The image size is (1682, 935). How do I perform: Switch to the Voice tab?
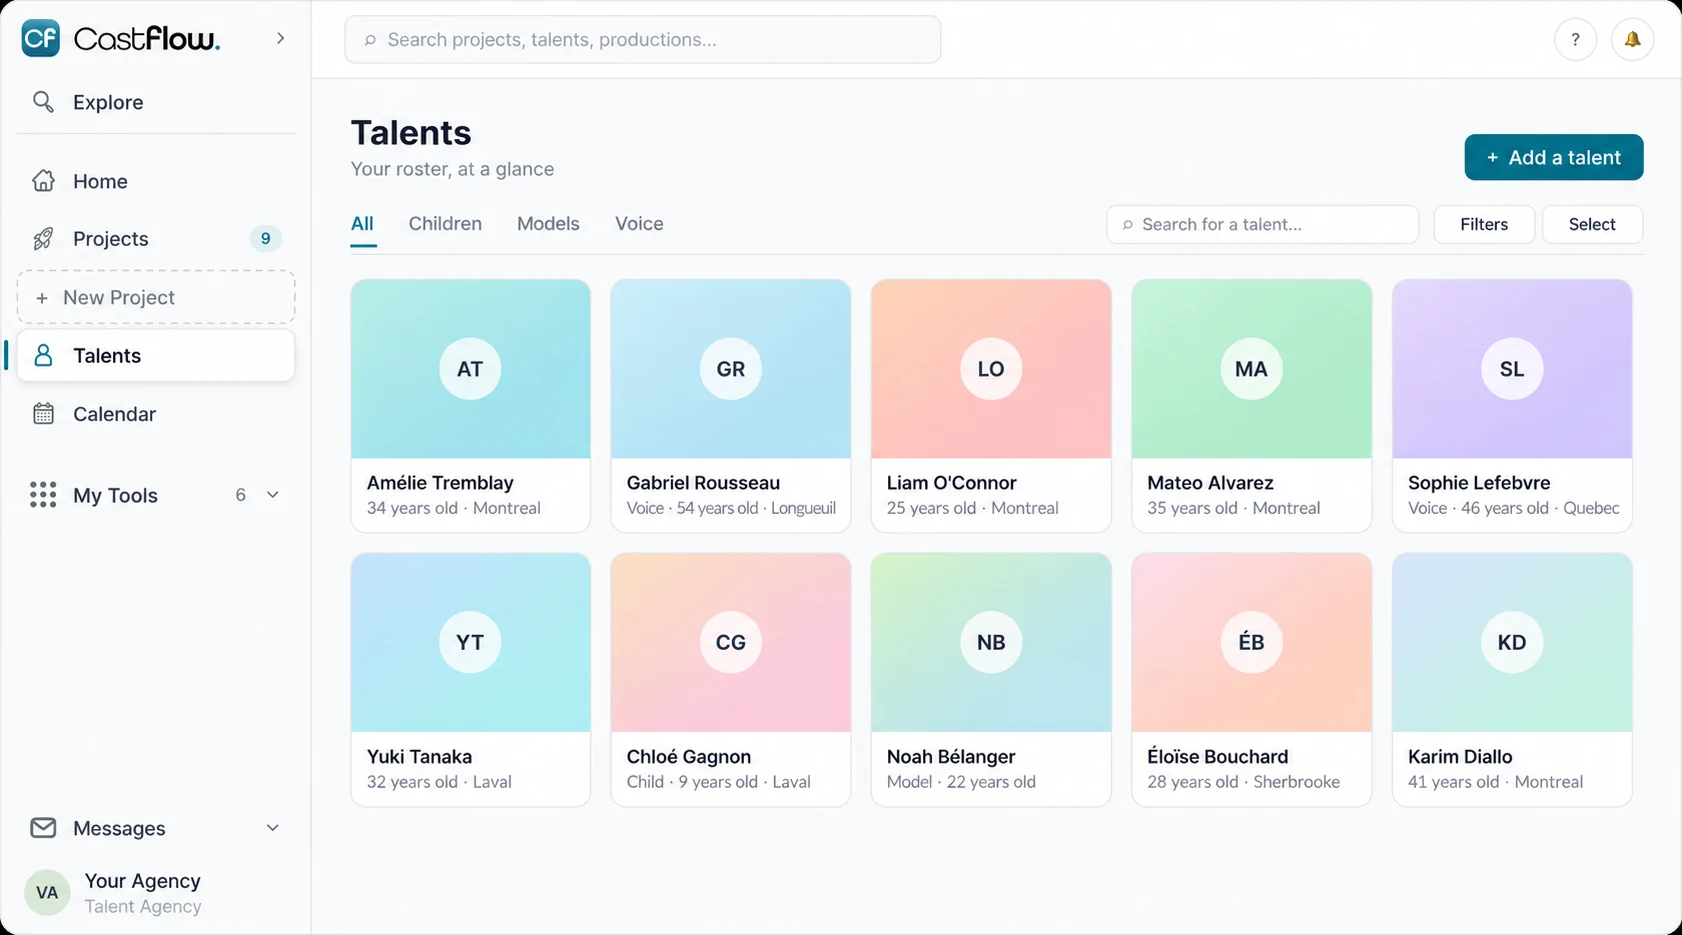[x=639, y=224]
